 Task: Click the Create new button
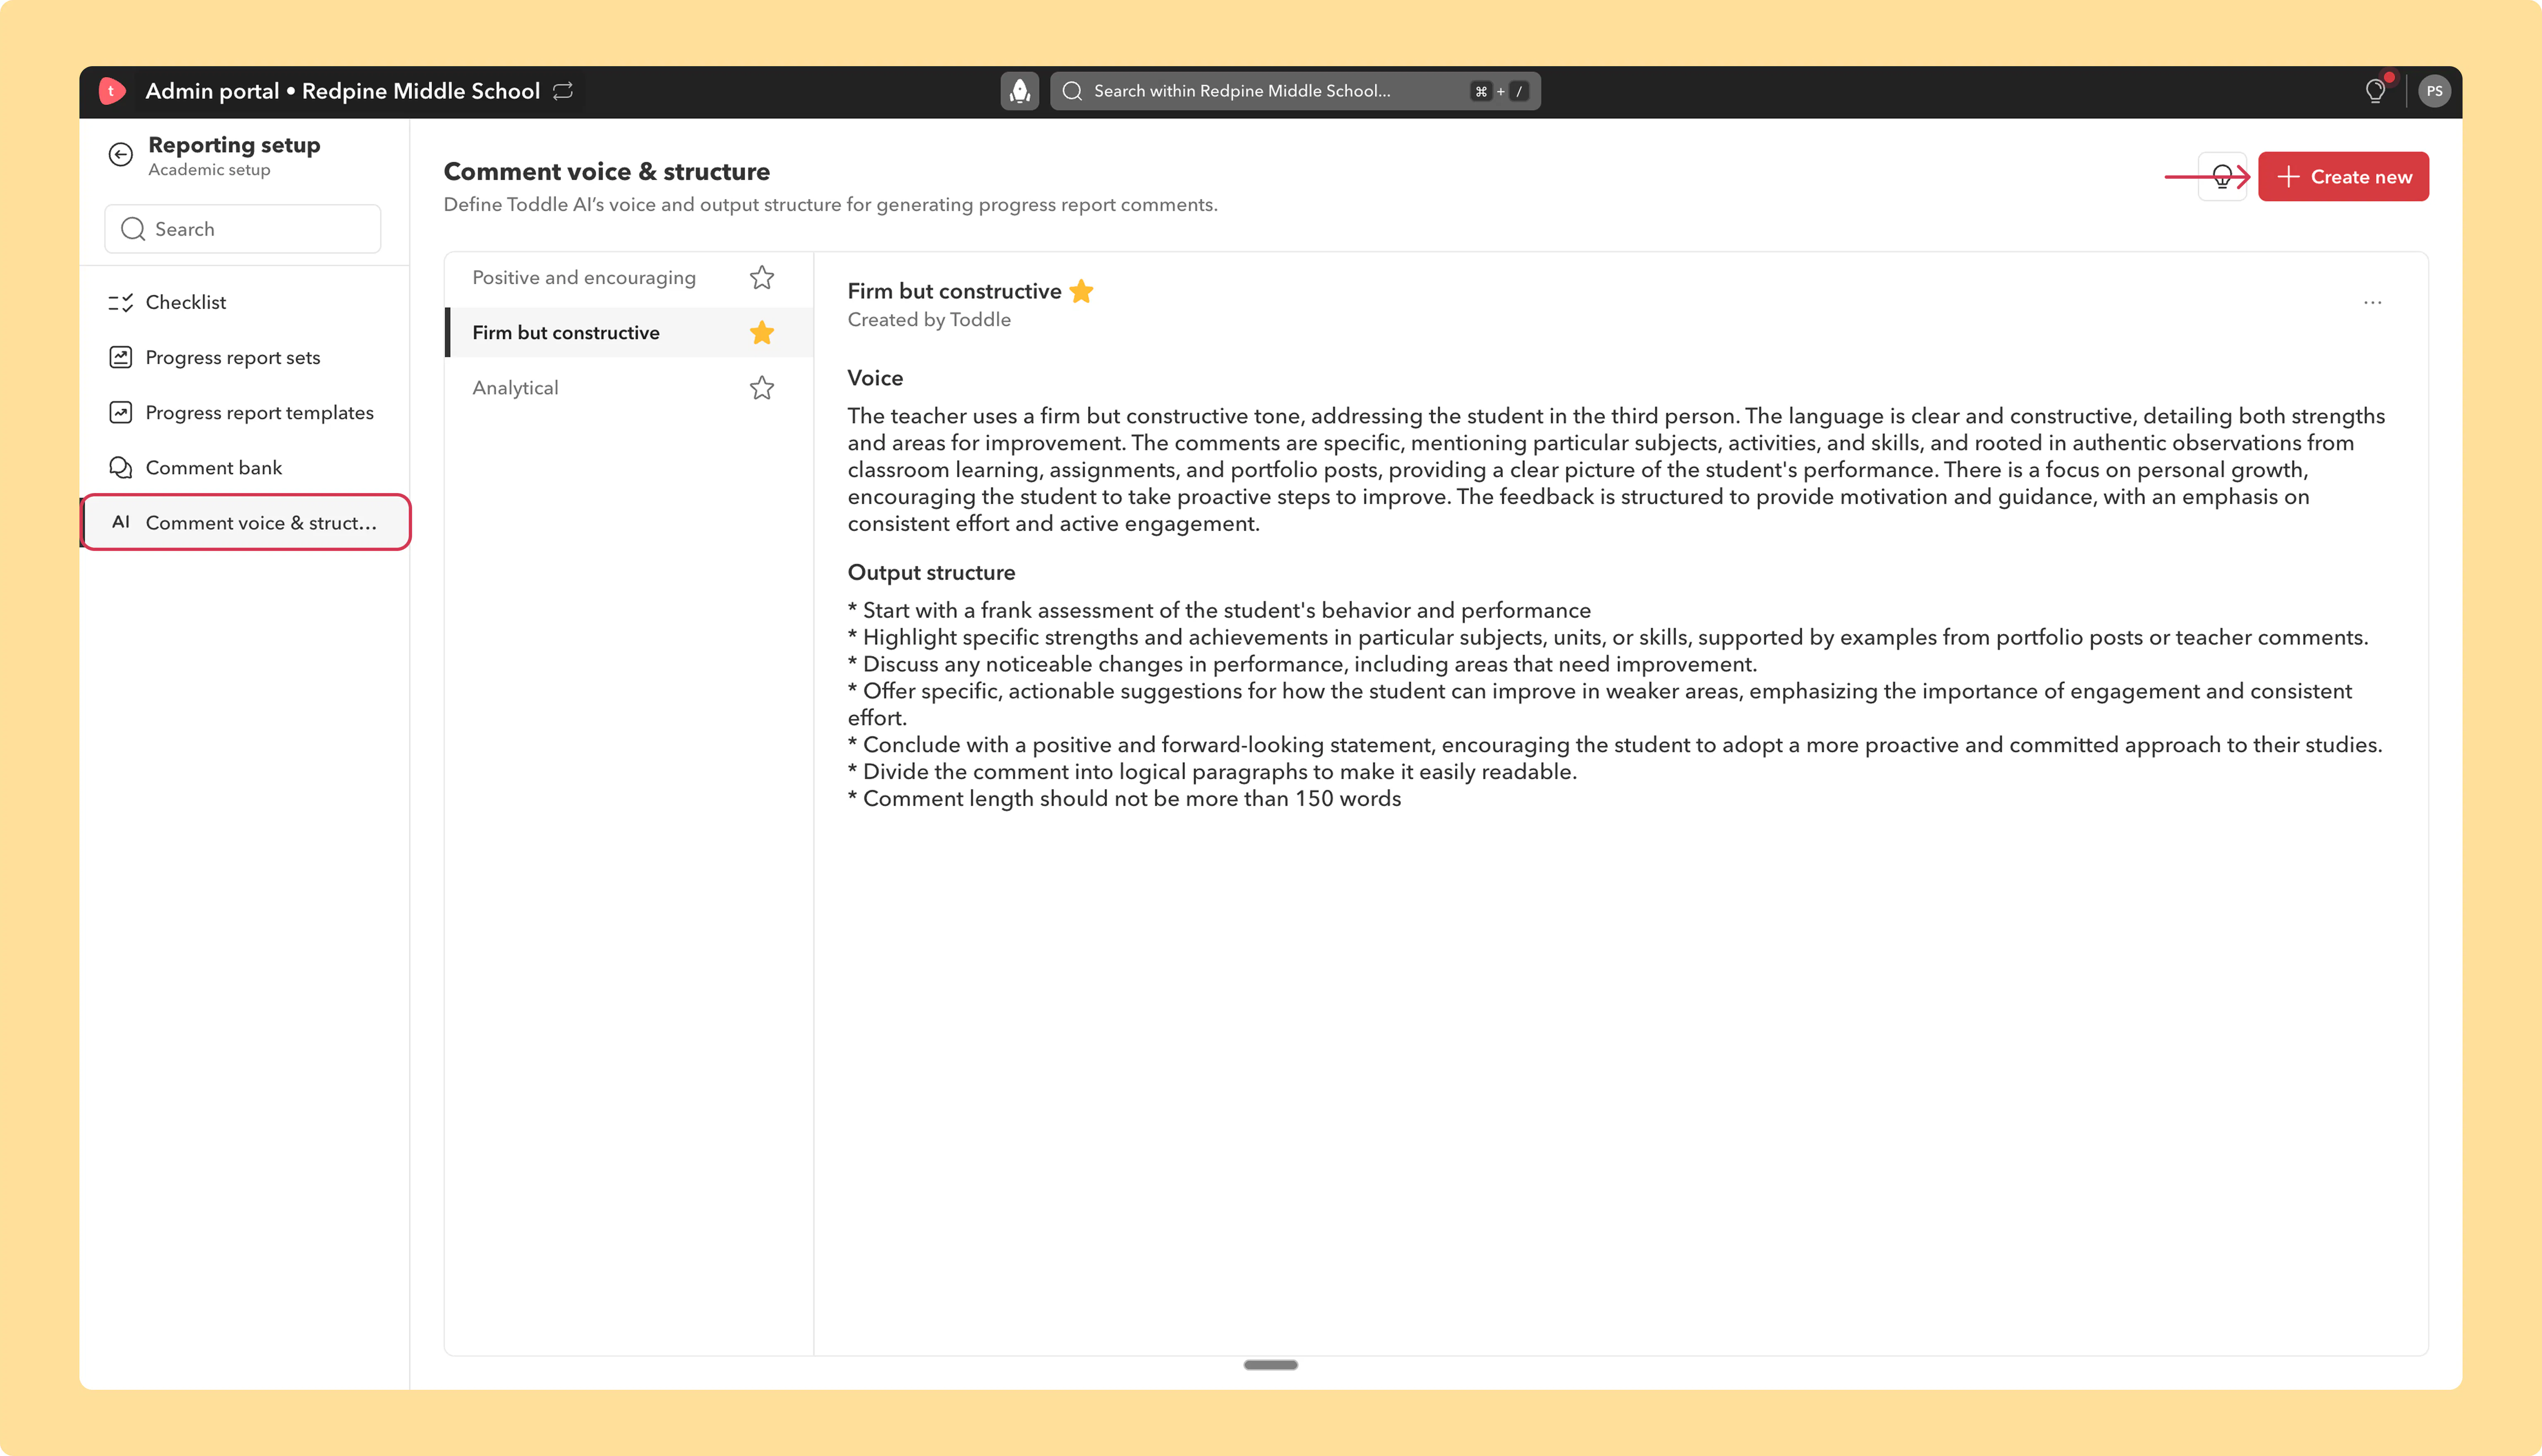2343,177
